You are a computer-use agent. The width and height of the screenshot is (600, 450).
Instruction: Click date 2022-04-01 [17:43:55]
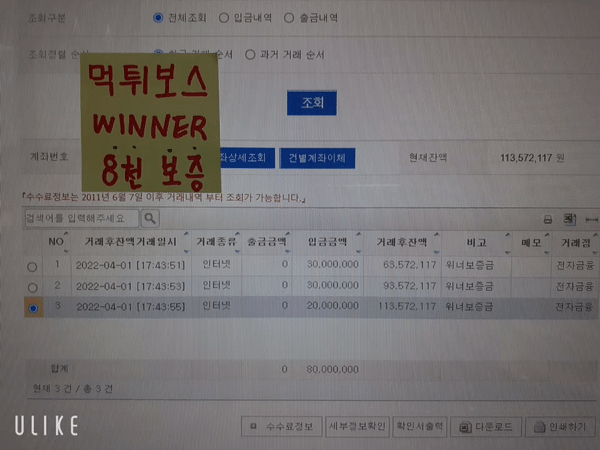130,307
